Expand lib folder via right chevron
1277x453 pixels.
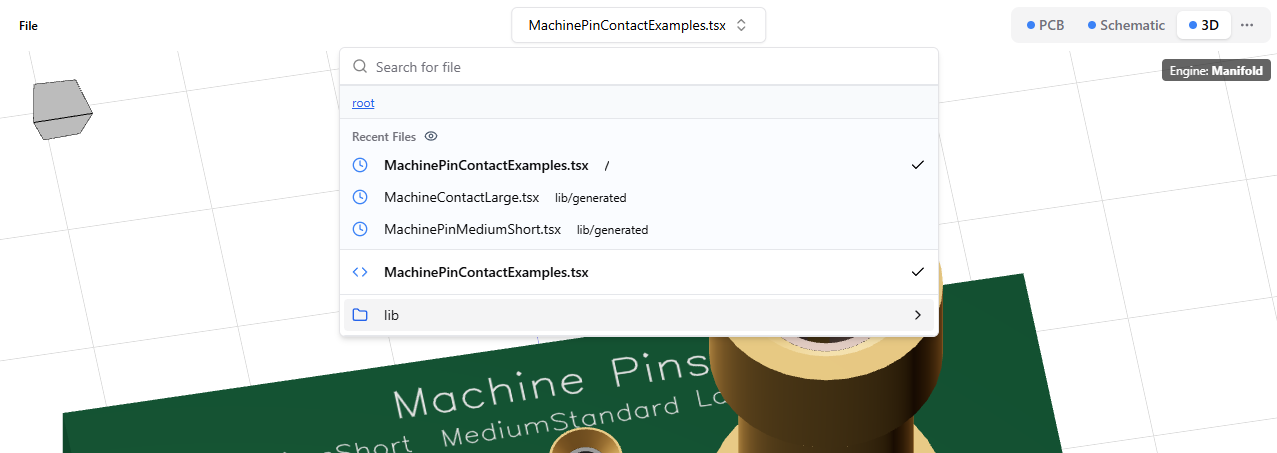(x=918, y=315)
